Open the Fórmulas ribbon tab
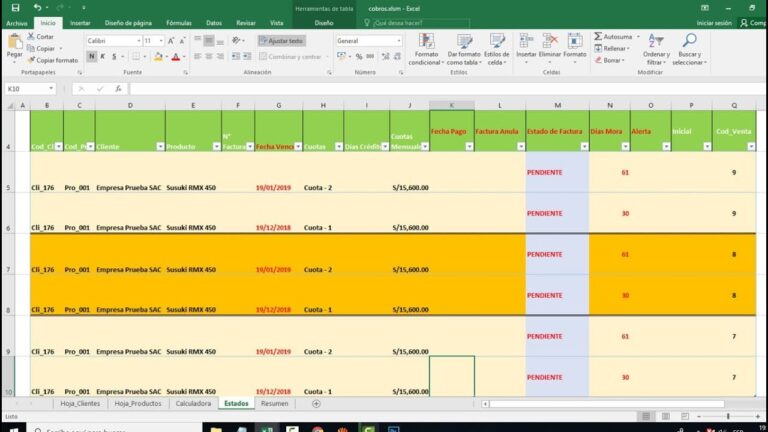Viewport: 768px width, 432px height. [179, 23]
